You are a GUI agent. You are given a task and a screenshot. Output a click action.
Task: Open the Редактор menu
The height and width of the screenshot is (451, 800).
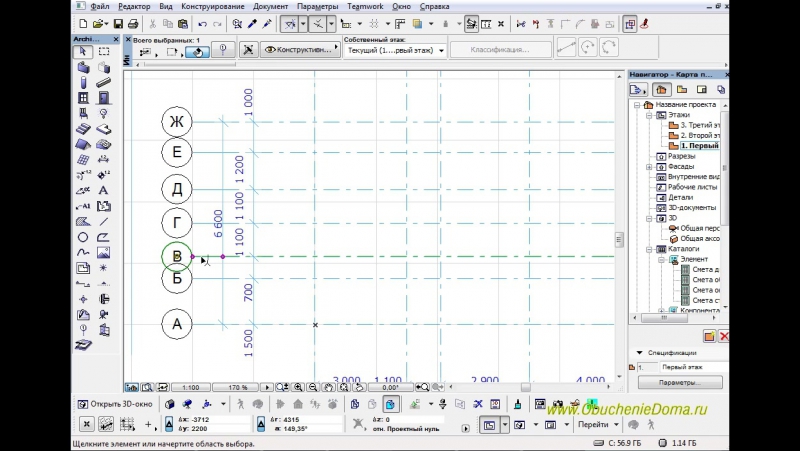coord(134,7)
